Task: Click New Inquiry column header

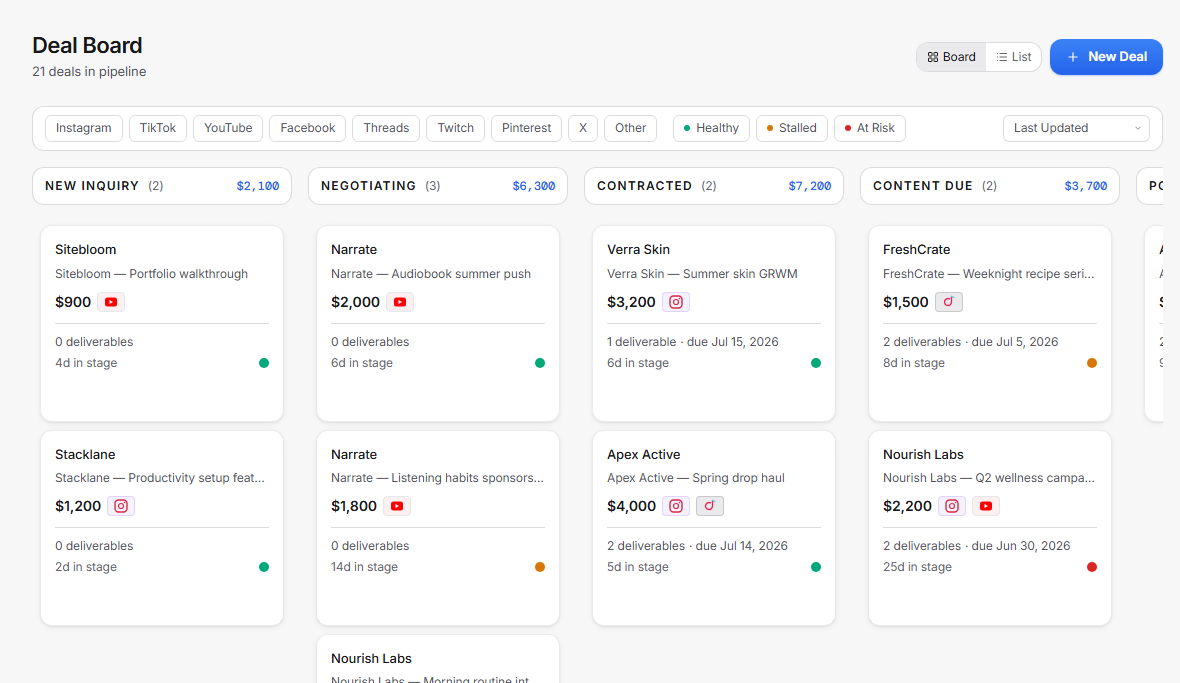Action: point(162,186)
